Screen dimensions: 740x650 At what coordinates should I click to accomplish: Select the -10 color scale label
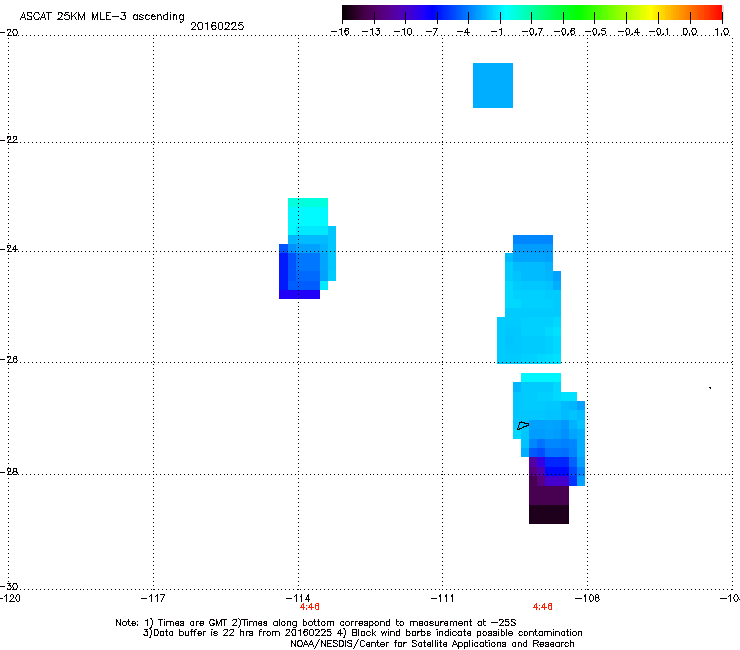[x=403, y=32]
